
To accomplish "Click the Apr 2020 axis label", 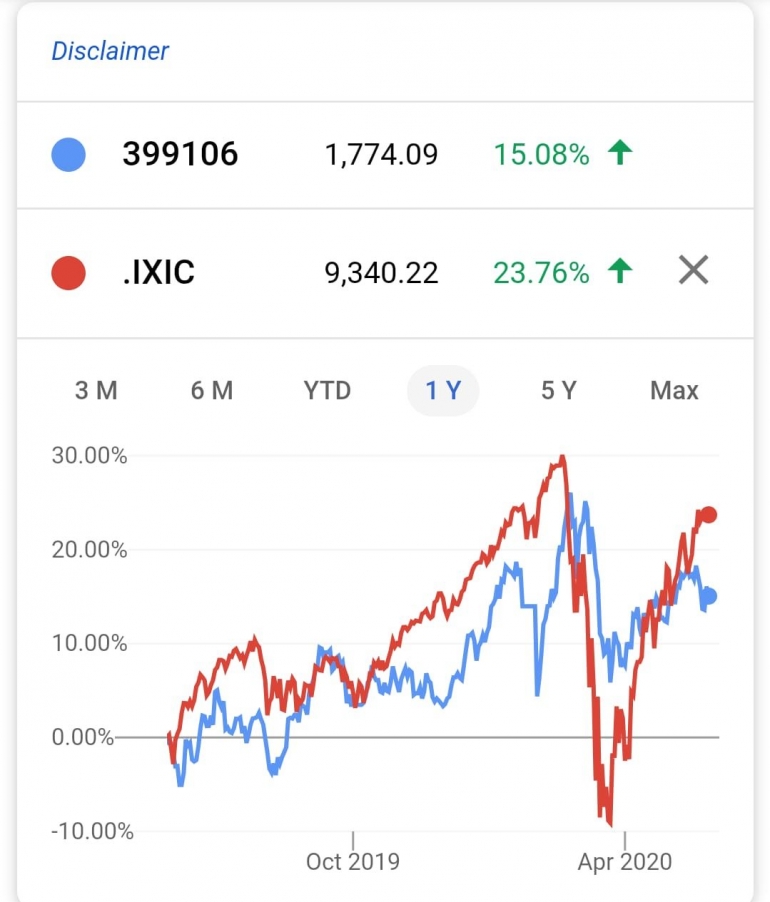I will click(x=624, y=861).
